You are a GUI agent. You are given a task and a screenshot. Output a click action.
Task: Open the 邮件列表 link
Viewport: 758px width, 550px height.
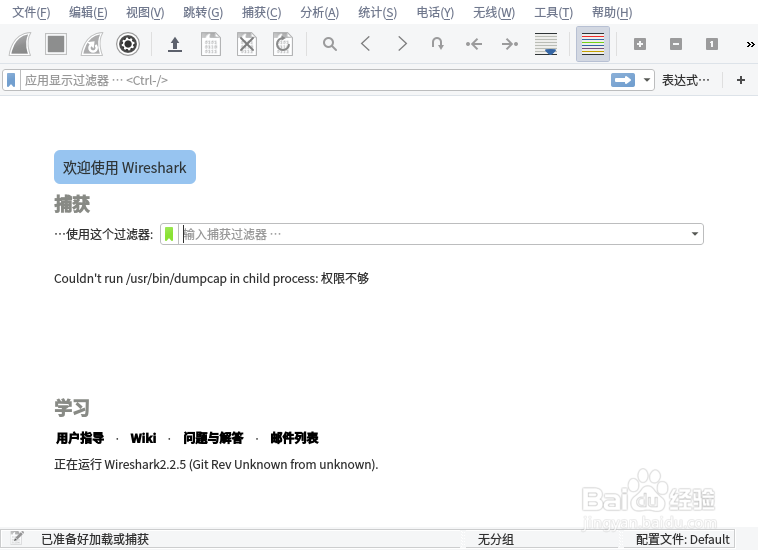click(x=294, y=438)
